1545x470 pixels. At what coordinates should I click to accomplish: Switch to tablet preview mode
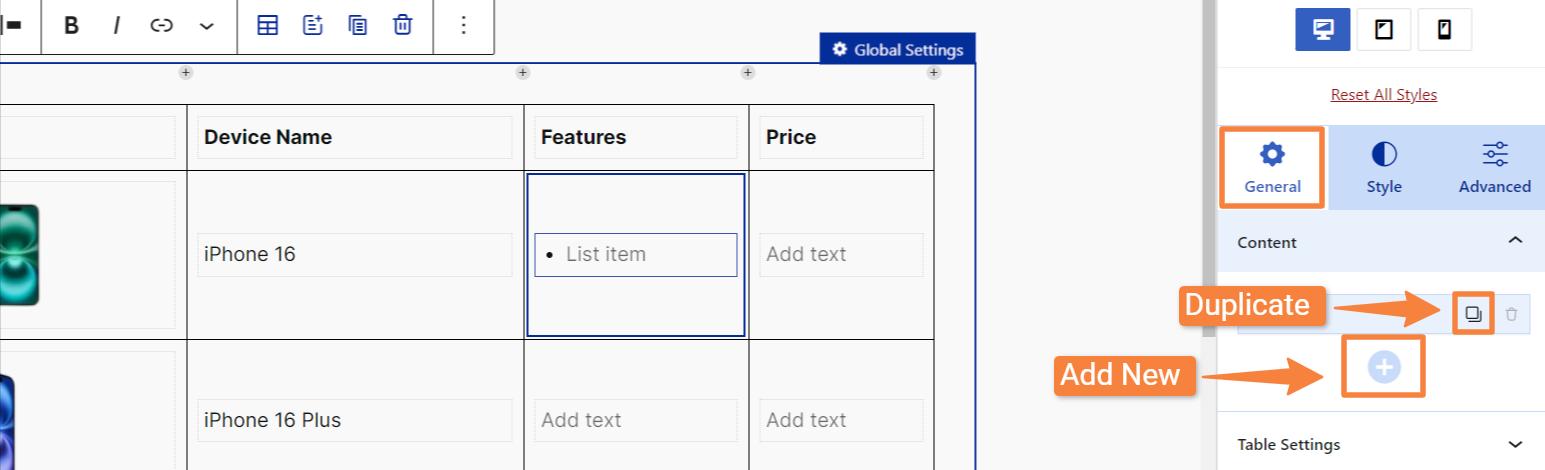[1384, 30]
